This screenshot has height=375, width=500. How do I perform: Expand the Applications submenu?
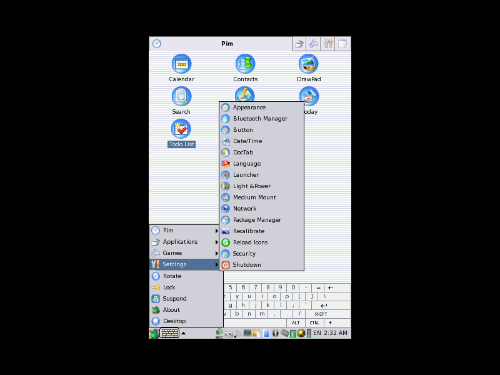[x=184, y=242]
